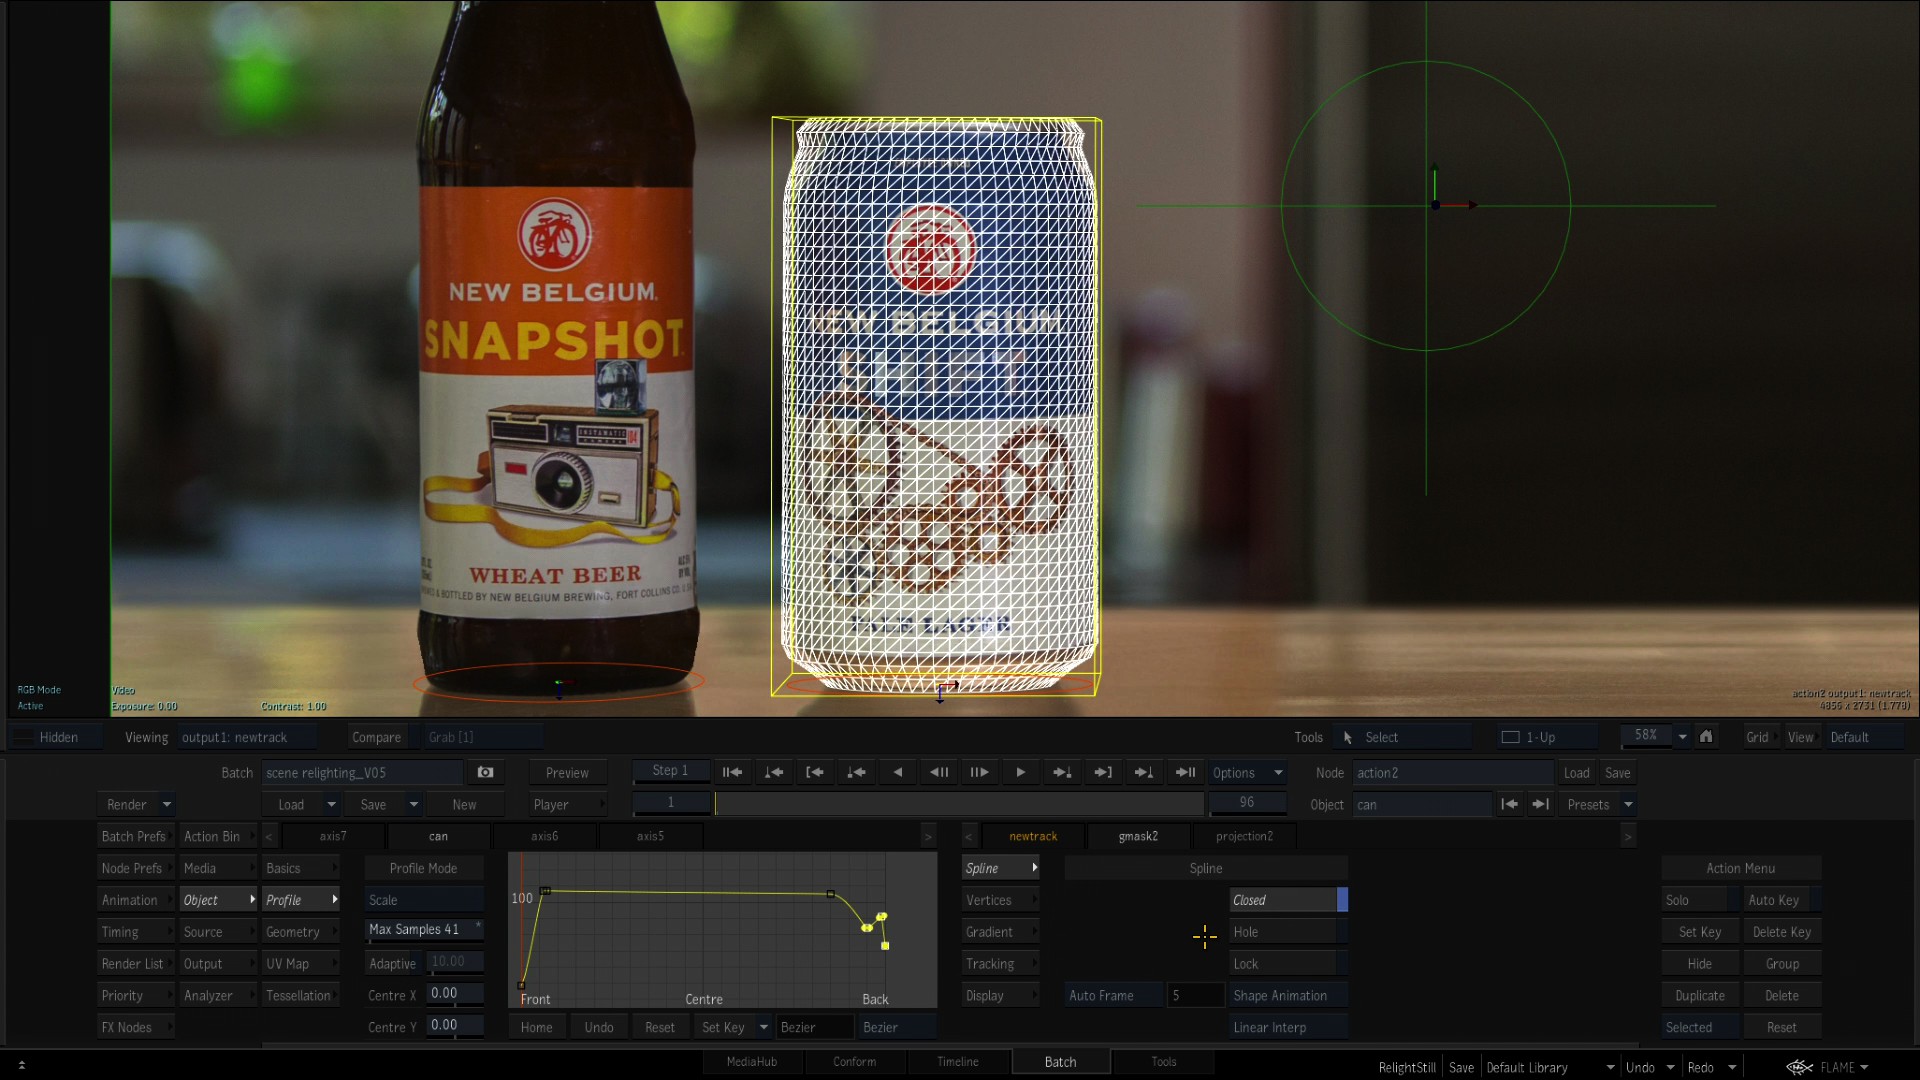Click Delete Key in Action Menu
Image resolution: width=1920 pixels, height=1080 pixels.
click(x=1782, y=932)
